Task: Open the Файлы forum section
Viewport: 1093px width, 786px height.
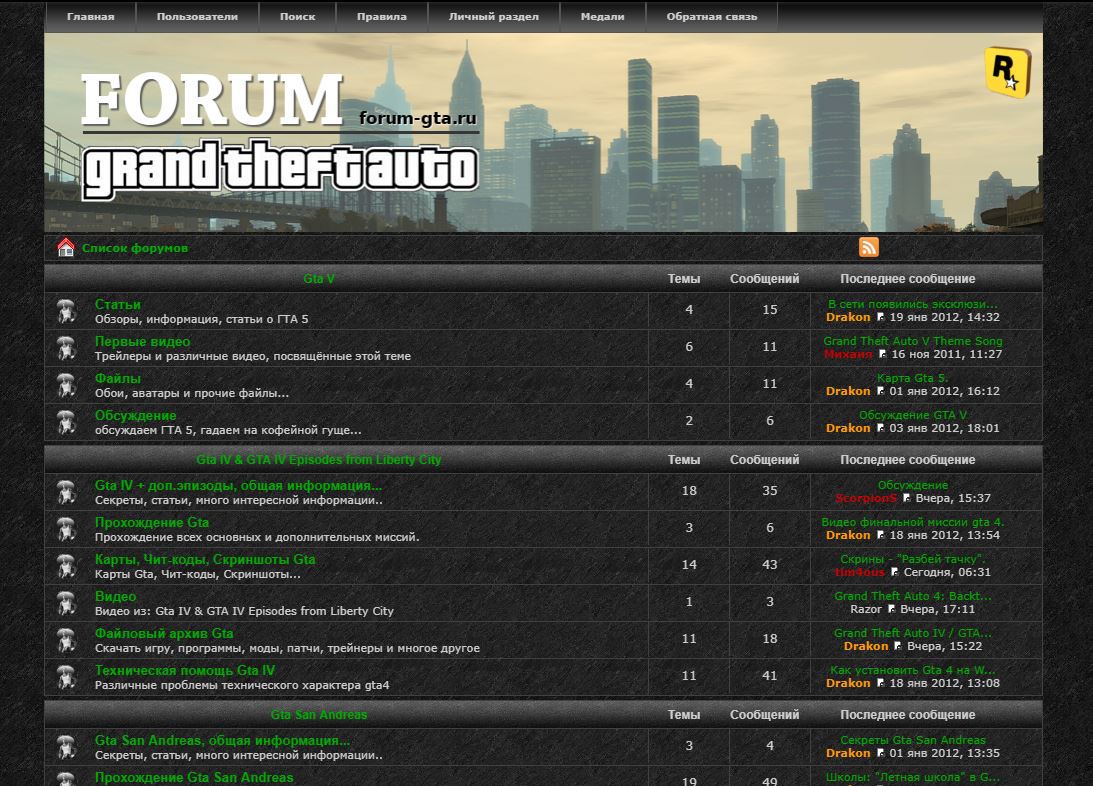Action: click(118, 378)
